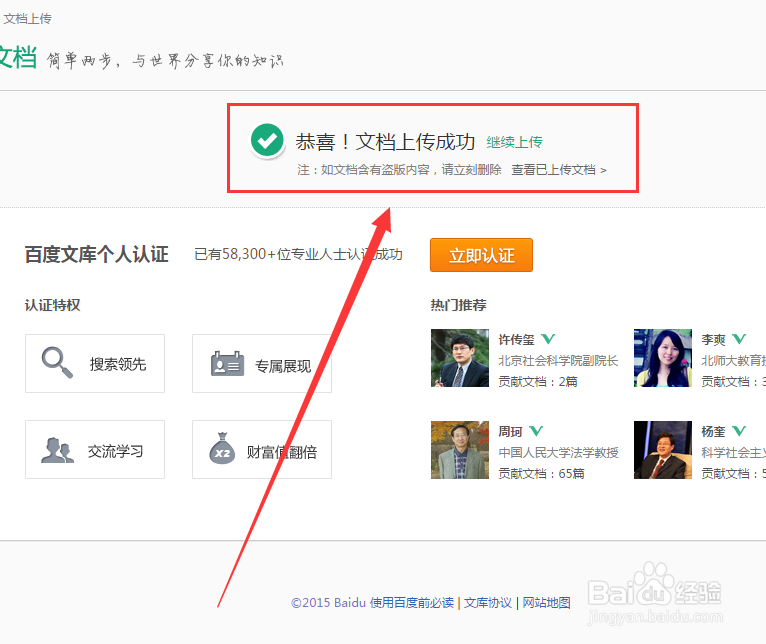
Task: Select the 财富值翻倍 privilege label
Action: [x=282, y=452]
